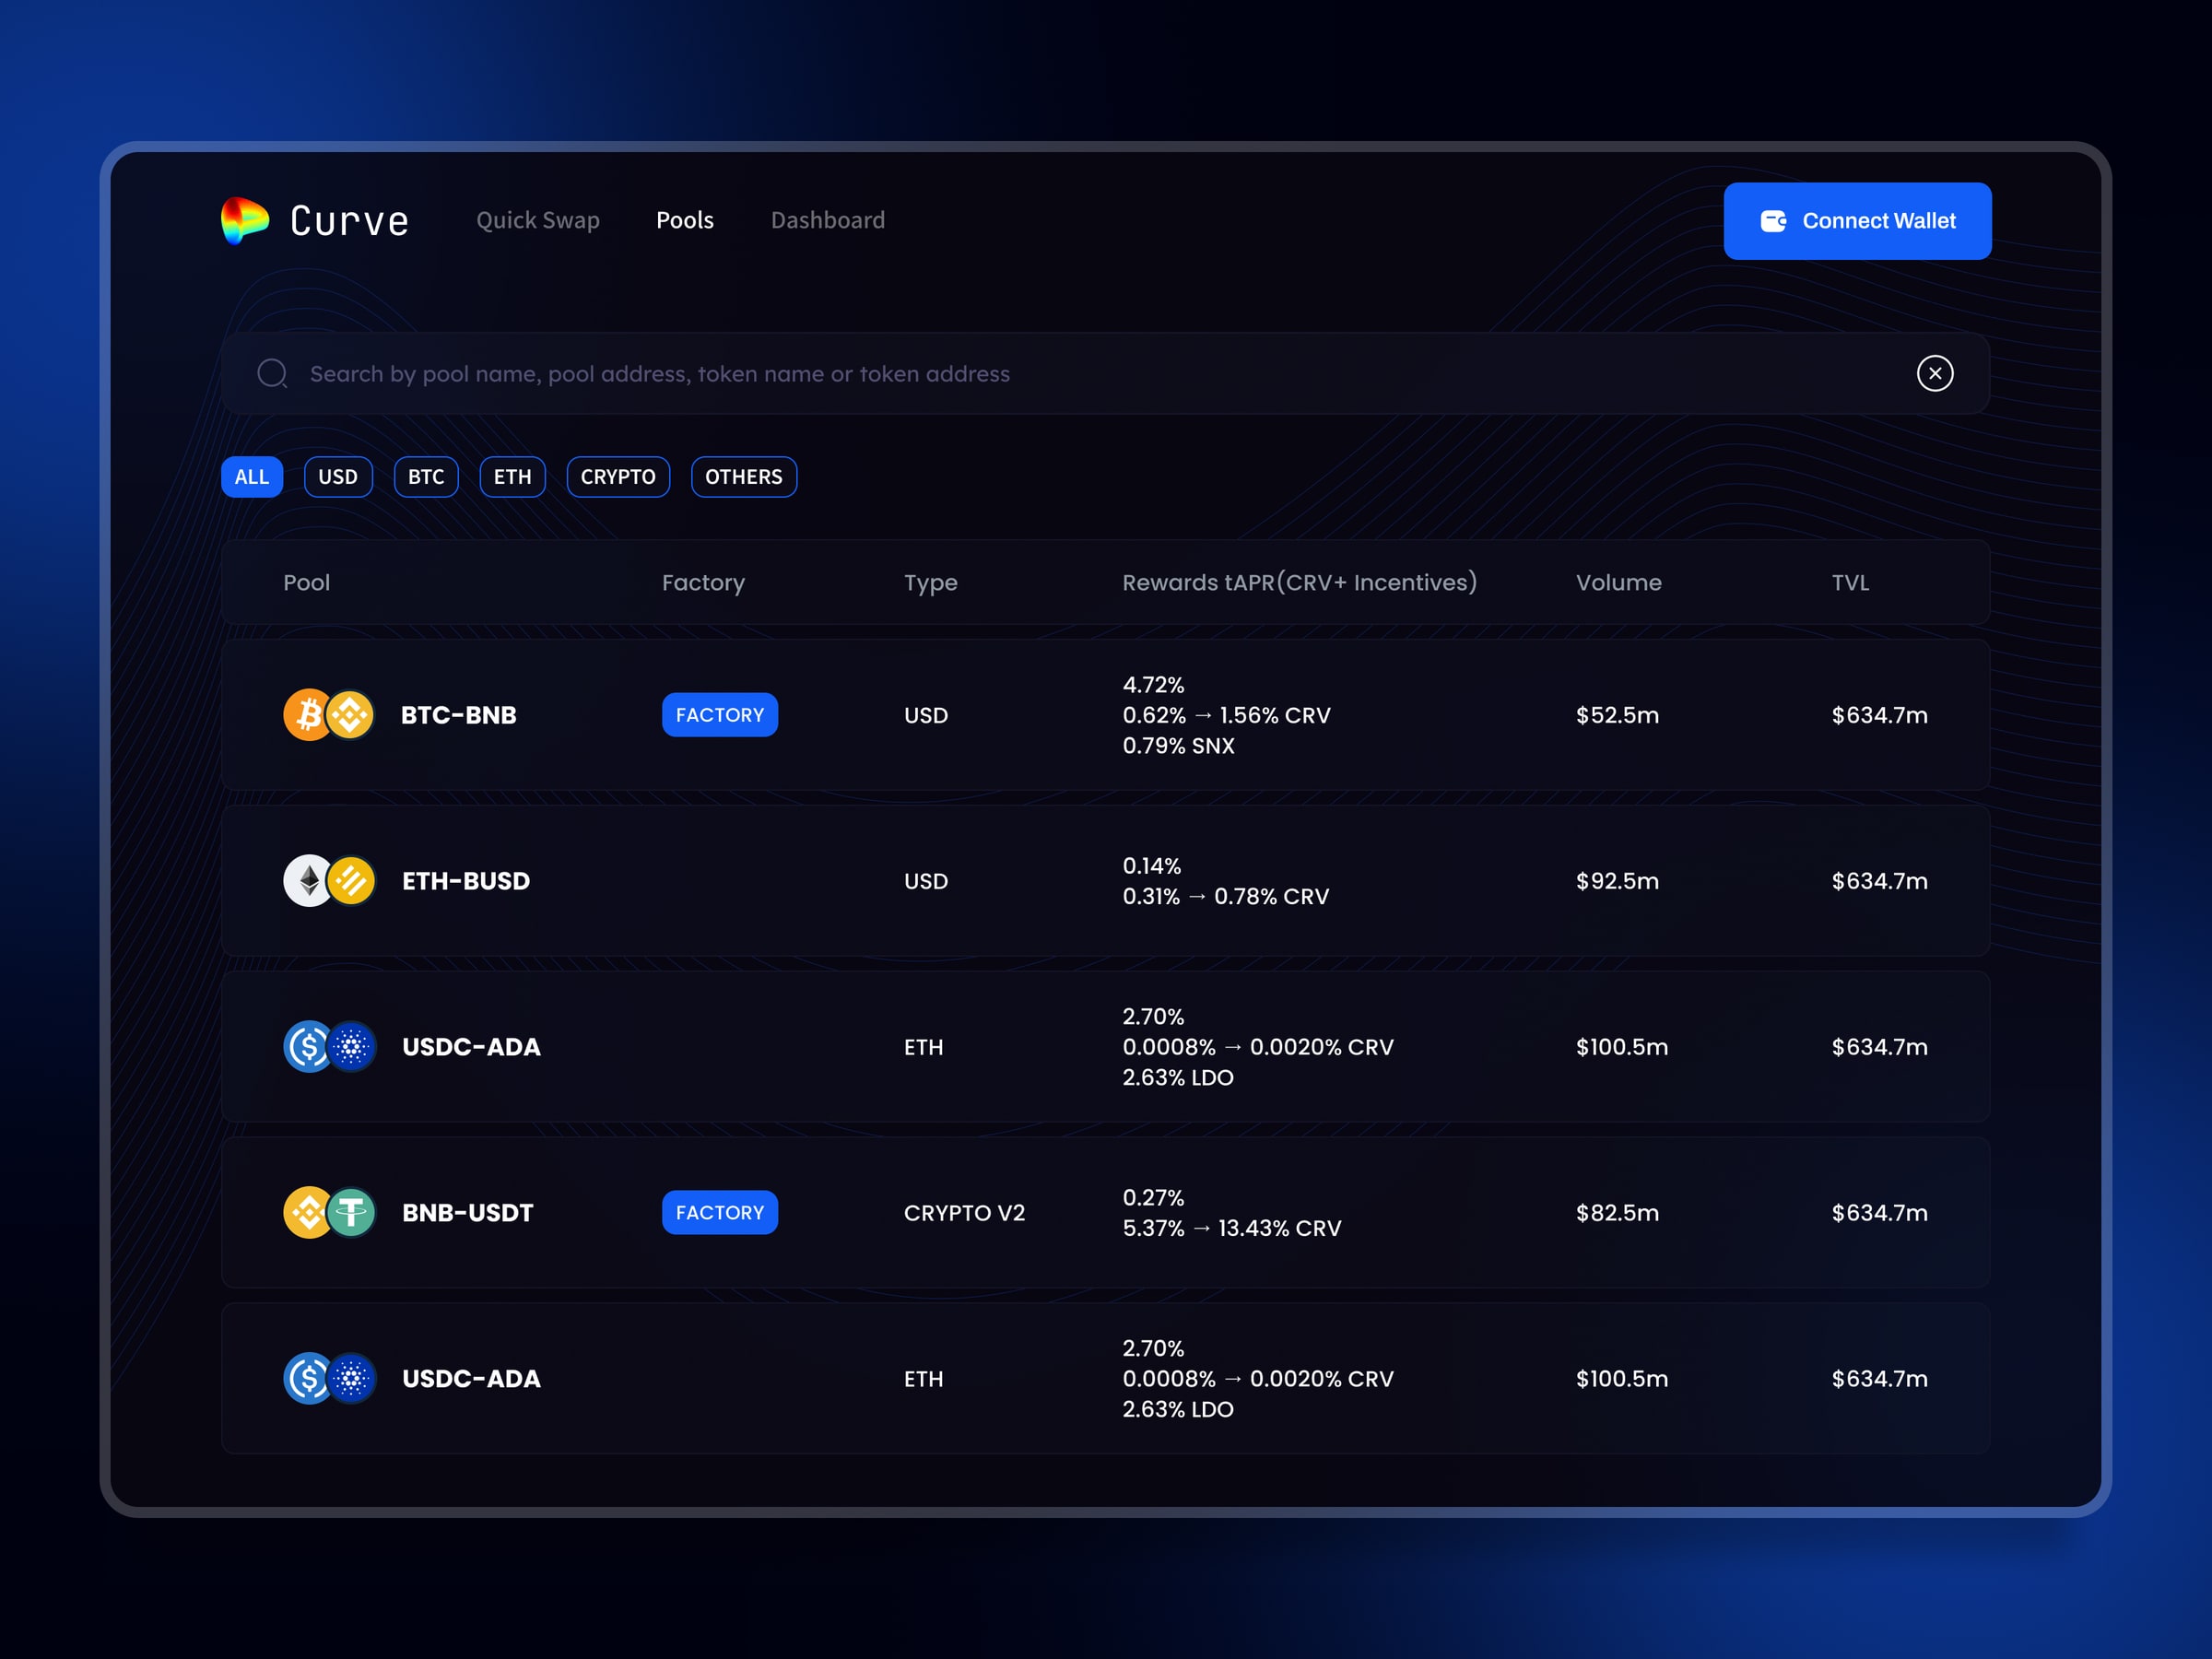This screenshot has width=2212, height=1659.
Task: Click into the pool search field
Action: pyautogui.click(x=1105, y=374)
